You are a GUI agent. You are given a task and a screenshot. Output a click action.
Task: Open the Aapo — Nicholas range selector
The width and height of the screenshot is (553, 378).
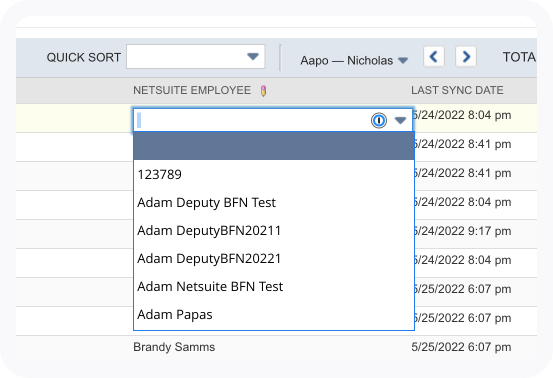point(354,60)
